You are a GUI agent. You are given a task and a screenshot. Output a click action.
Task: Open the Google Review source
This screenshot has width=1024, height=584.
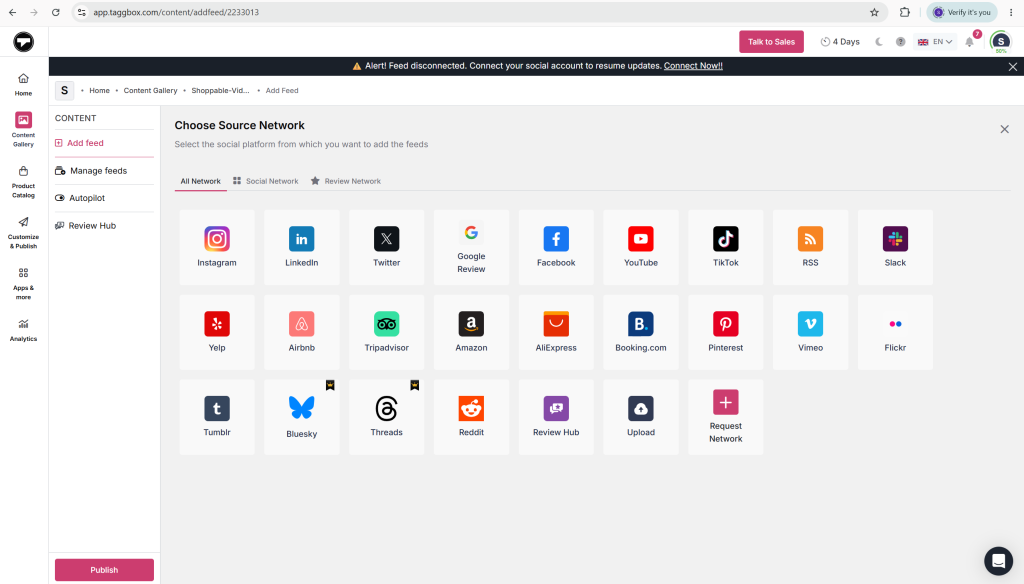(471, 247)
